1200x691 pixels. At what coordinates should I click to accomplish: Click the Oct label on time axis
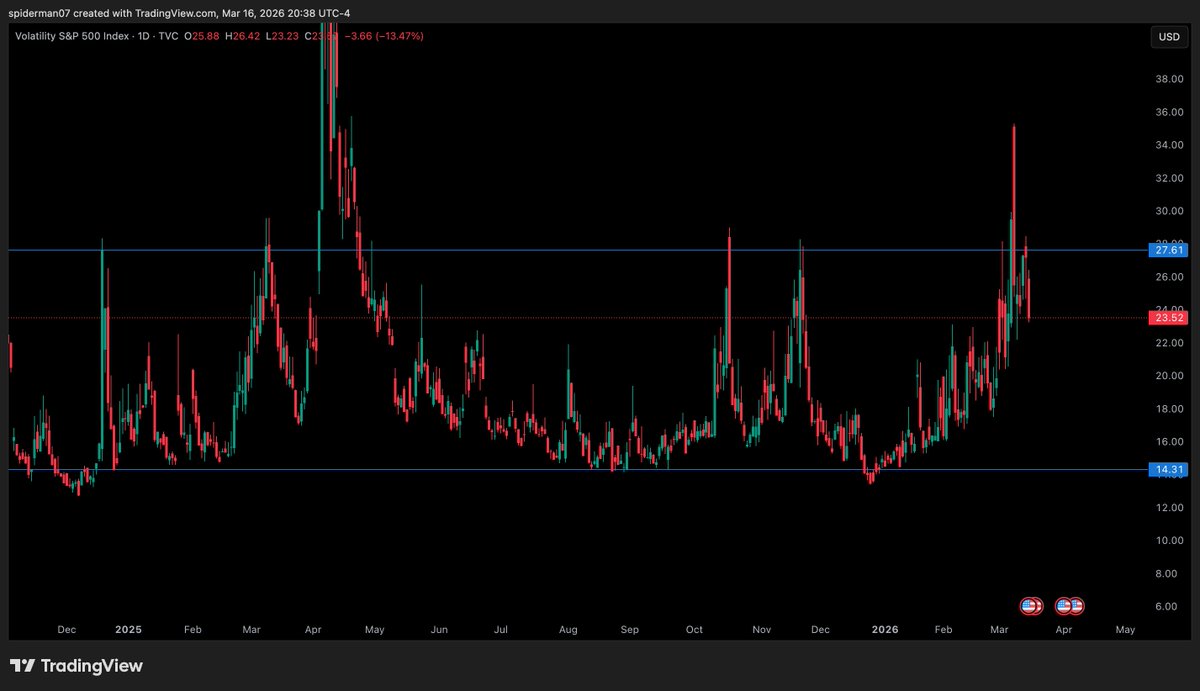(x=694, y=630)
